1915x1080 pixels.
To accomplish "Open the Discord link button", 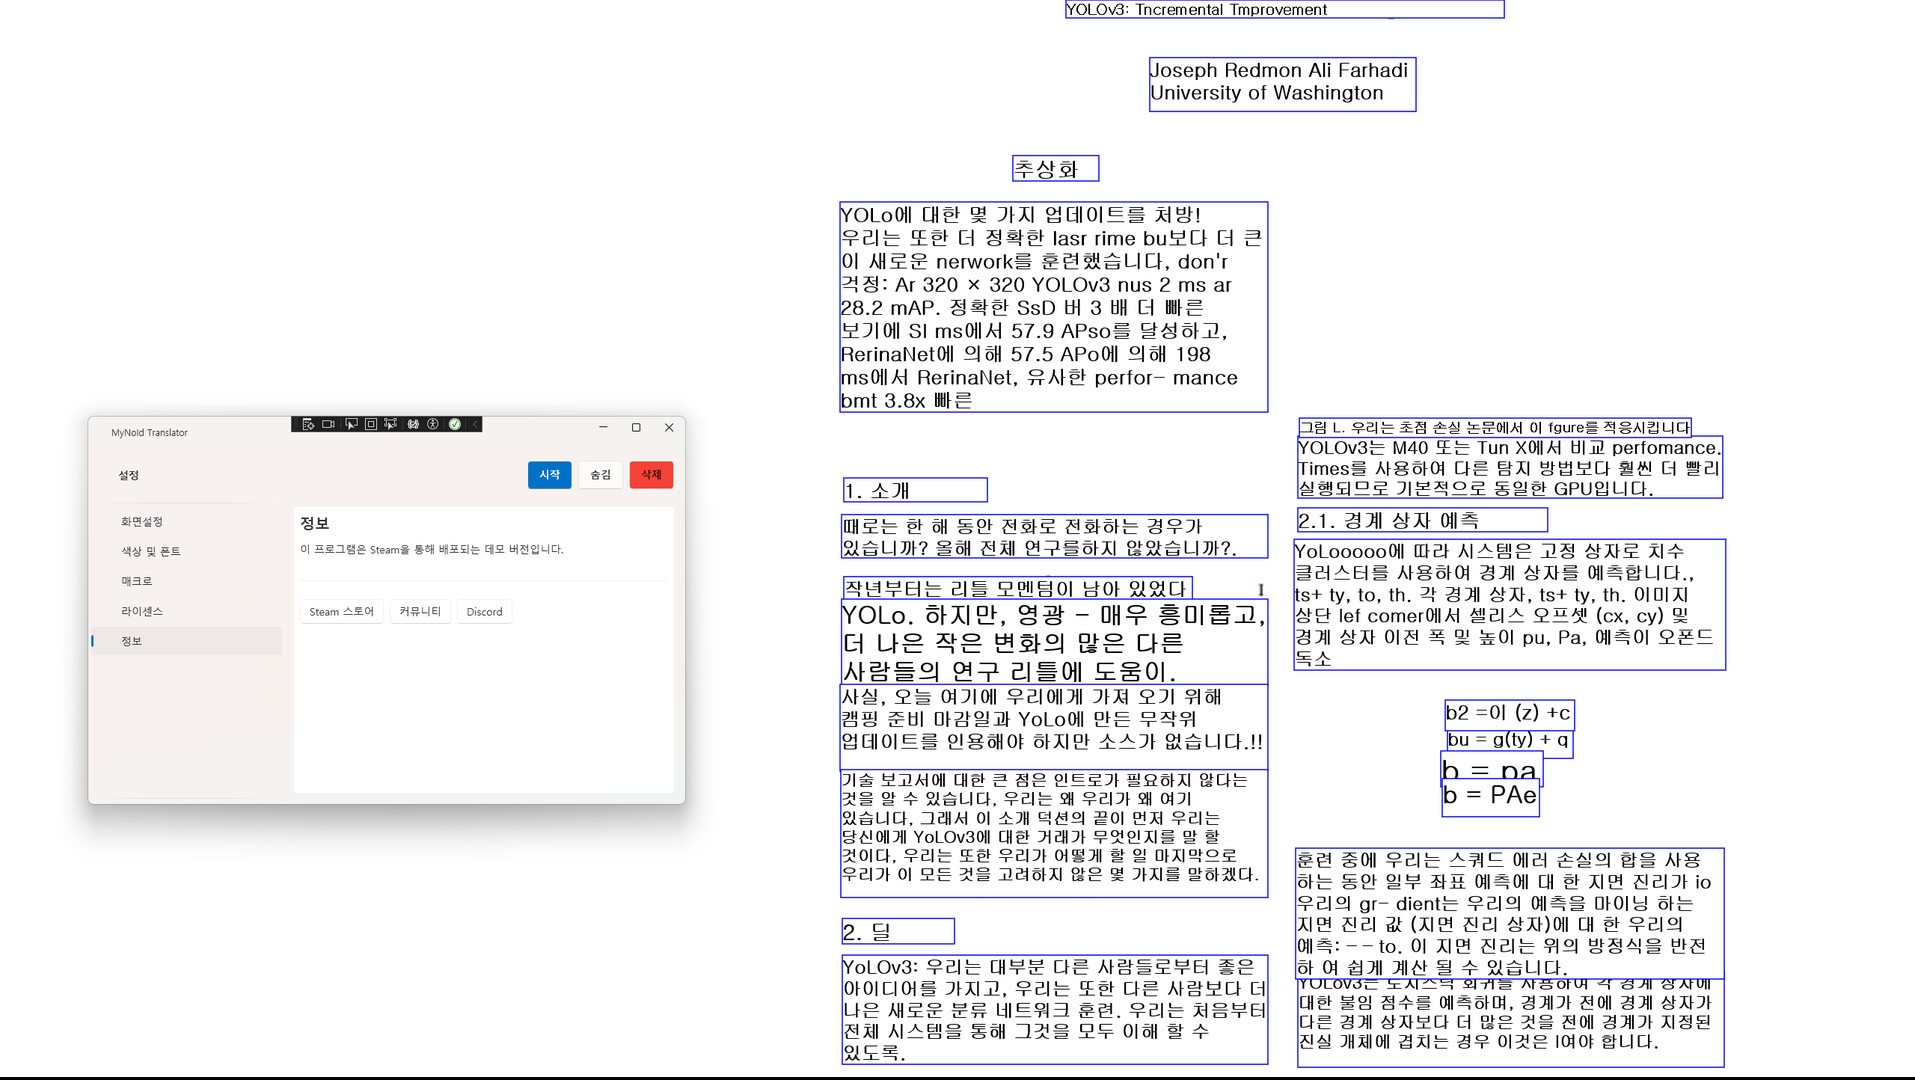I will pos(484,612).
